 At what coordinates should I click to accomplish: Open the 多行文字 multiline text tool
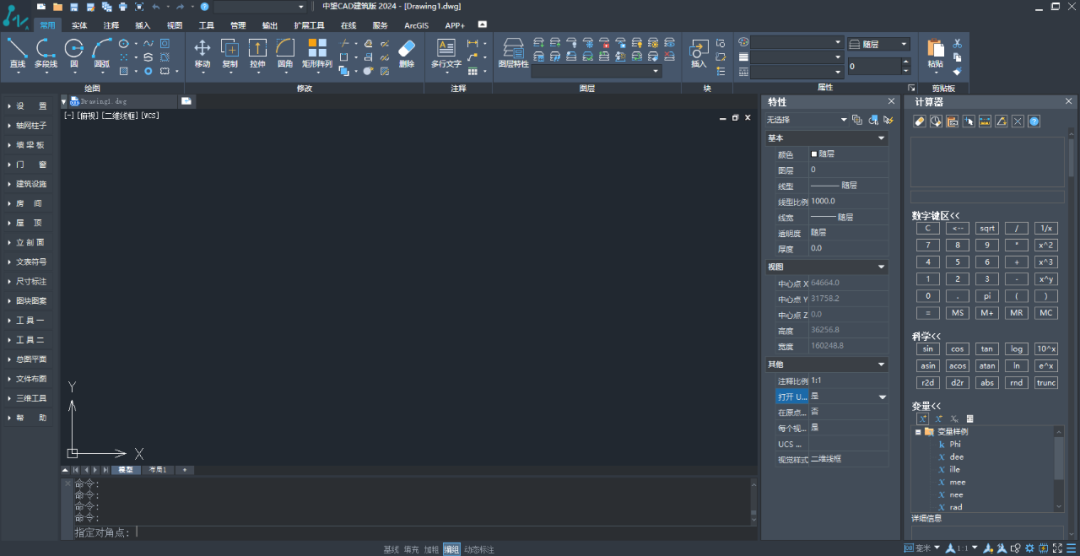pyautogui.click(x=446, y=51)
